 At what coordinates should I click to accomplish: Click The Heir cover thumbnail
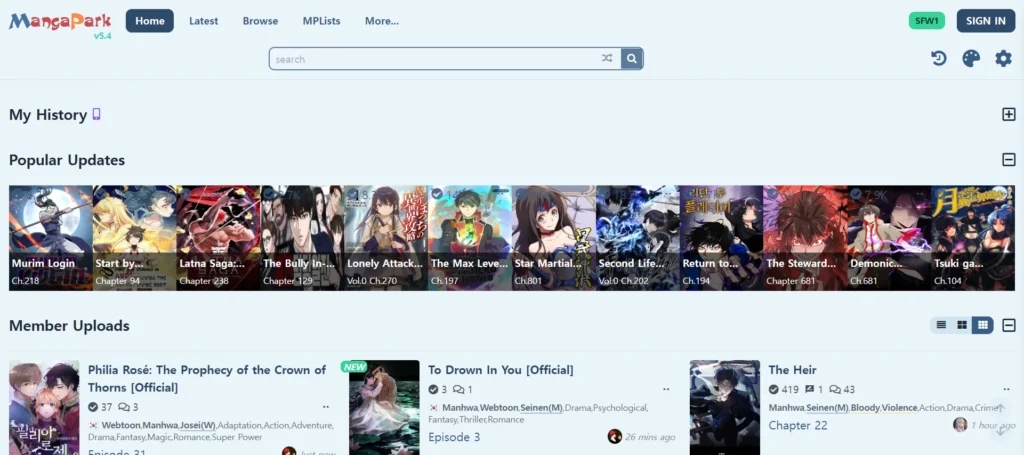click(725, 407)
